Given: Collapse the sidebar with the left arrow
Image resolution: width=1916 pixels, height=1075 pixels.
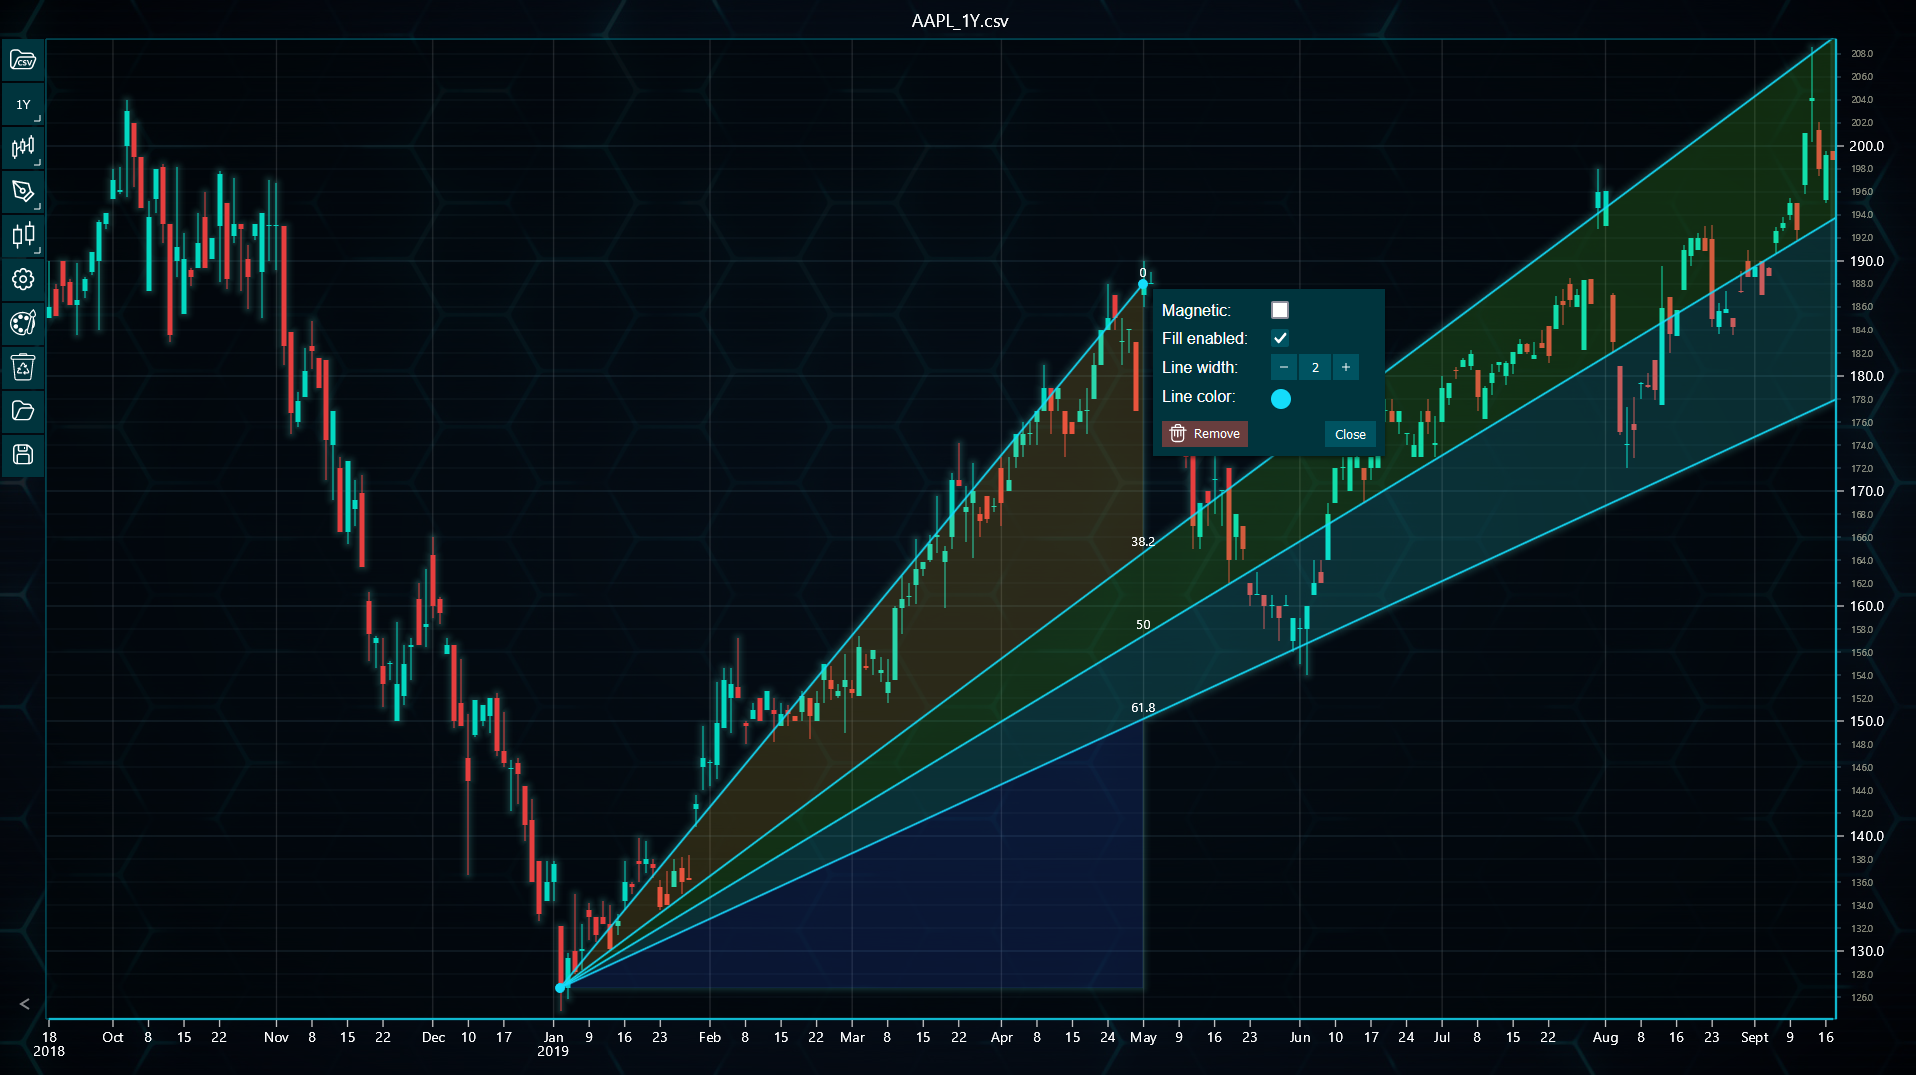Looking at the screenshot, I should (x=25, y=1004).
